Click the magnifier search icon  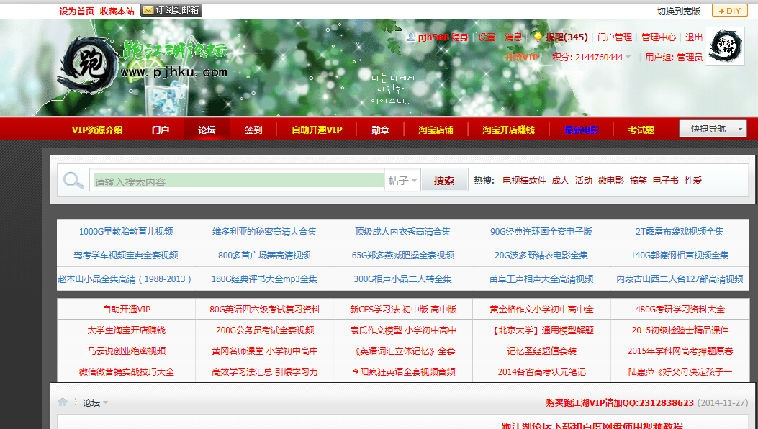[73, 180]
